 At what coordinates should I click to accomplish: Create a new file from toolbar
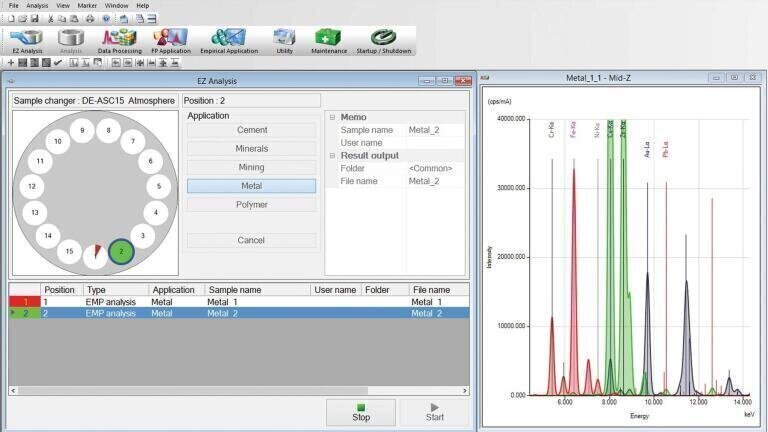click(11, 19)
